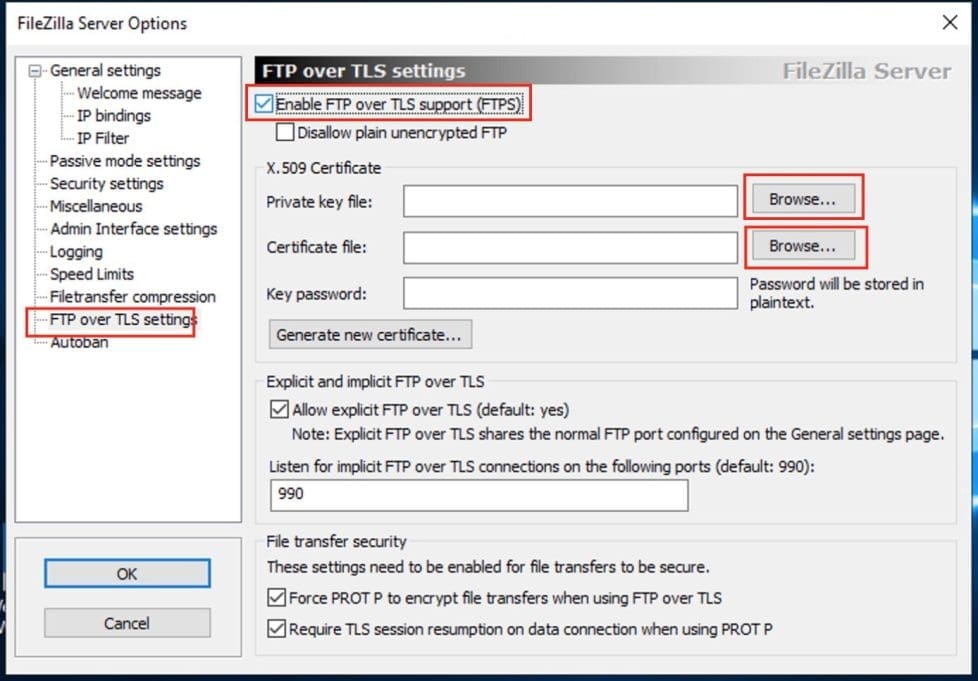Image resolution: width=978 pixels, height=681 pixels.
Task: Select Autoban in the settings tree
Action: [79, 343]
